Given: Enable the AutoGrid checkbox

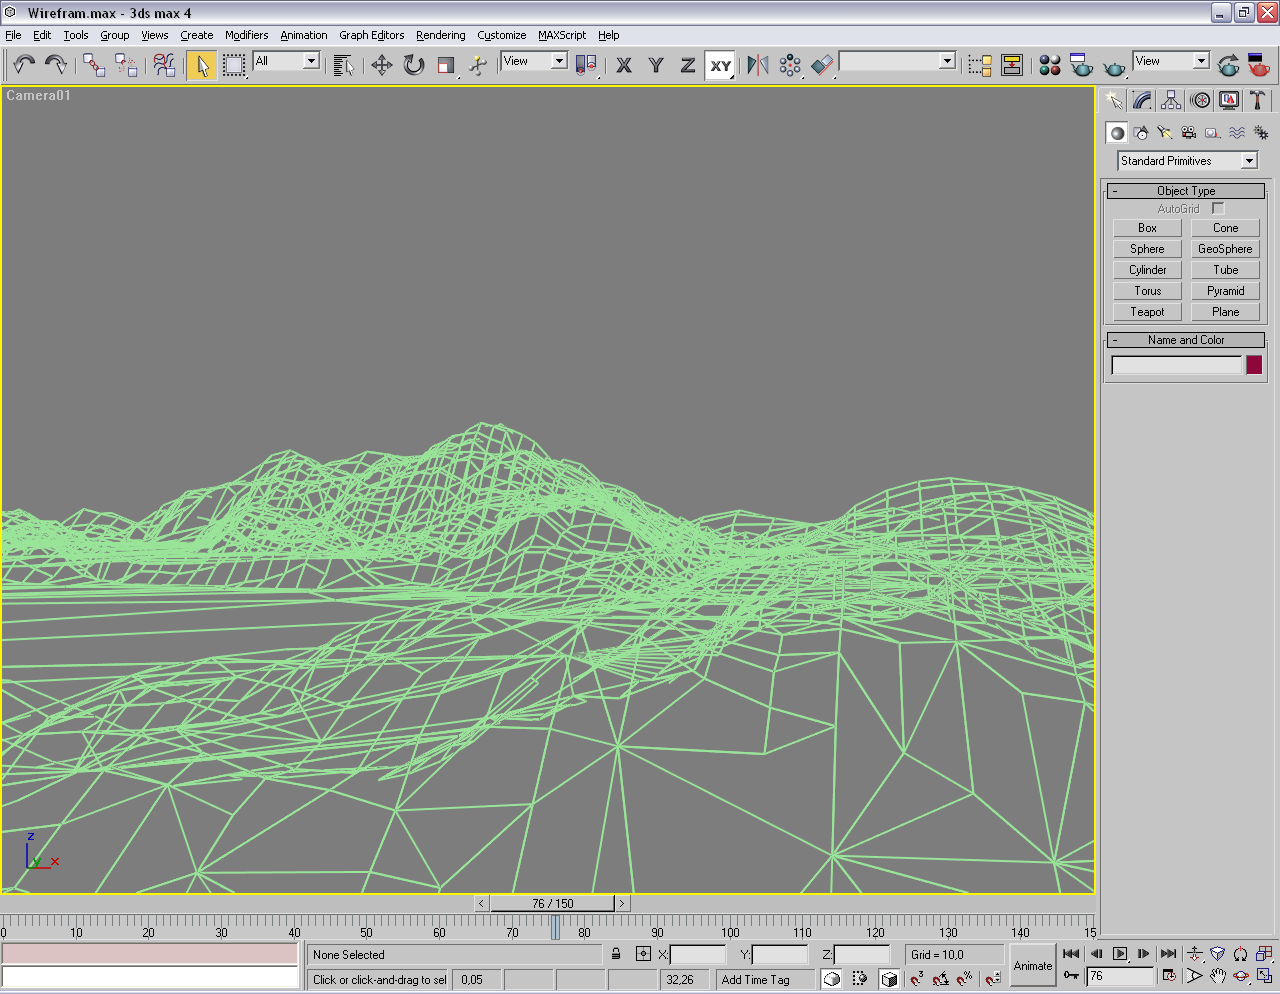Looking at the screenshot, I should (x=1217, y=208).
